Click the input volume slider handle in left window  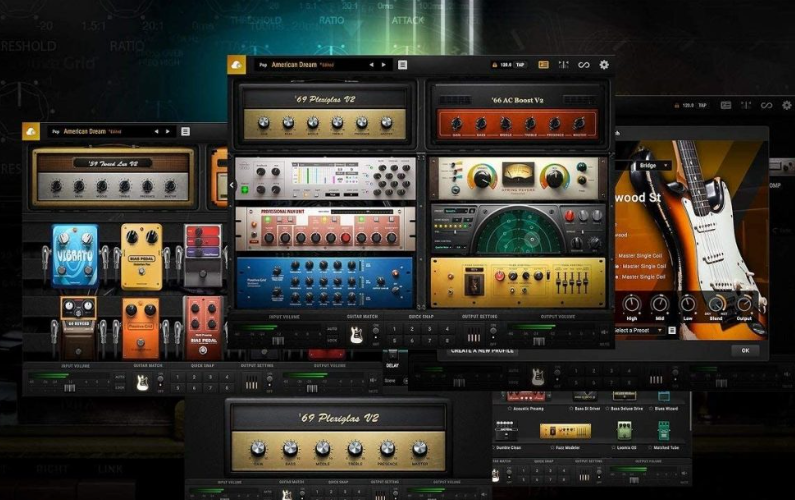[69, 388]
